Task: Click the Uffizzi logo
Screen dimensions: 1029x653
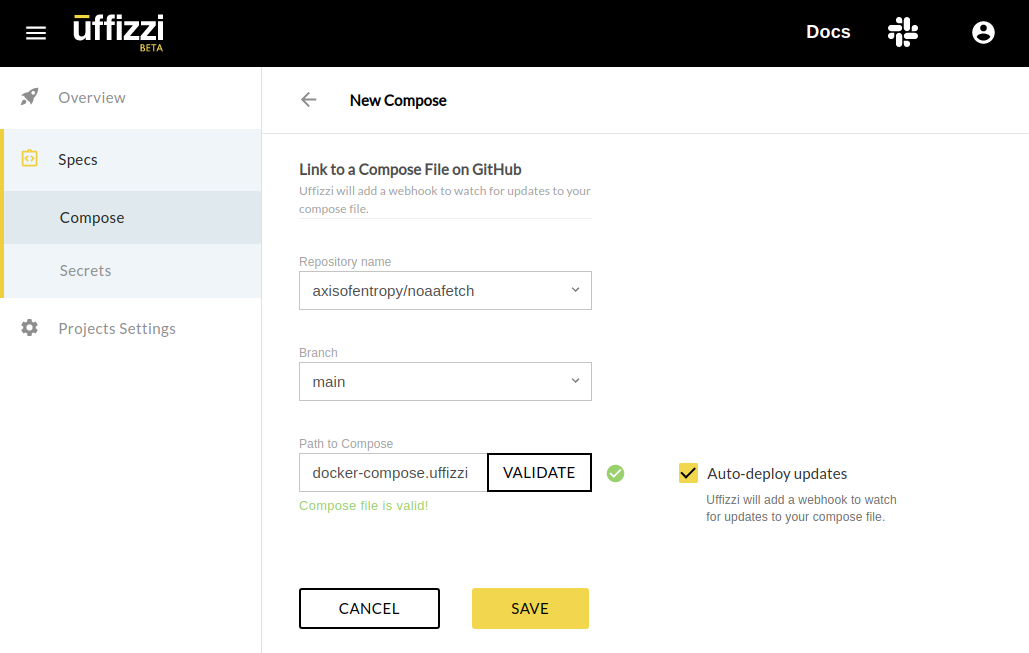Action: (x=118, y=32)
